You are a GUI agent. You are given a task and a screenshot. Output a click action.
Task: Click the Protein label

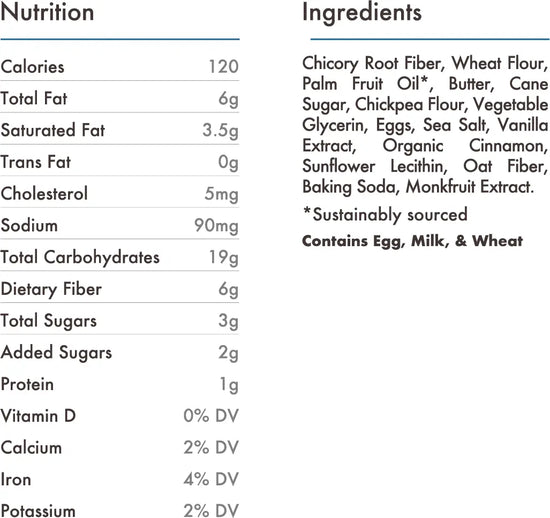(x=27, y=384)
